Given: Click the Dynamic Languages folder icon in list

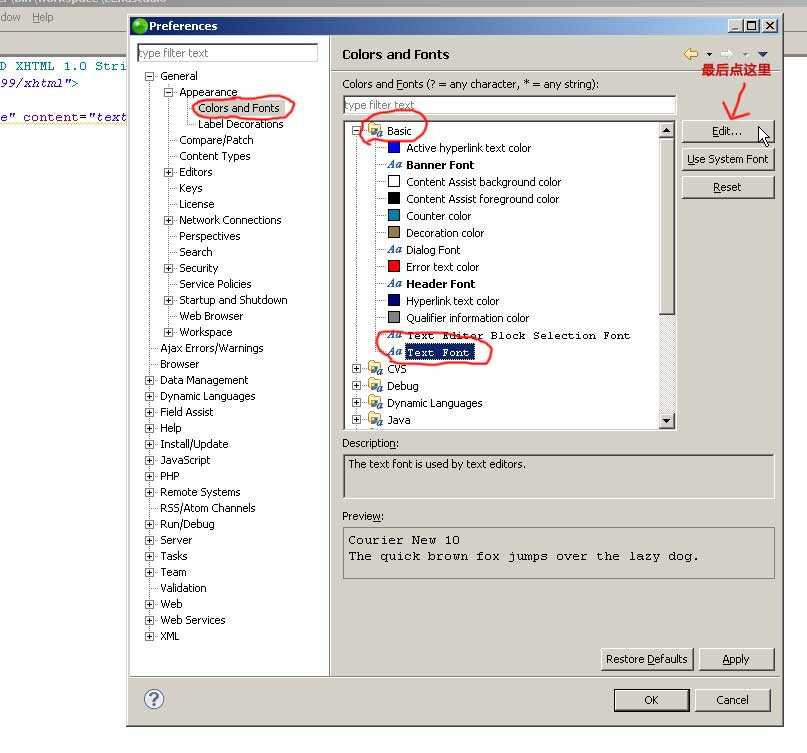Looking at the screenshot, I should pyautogui.click(x=376, y=402).
